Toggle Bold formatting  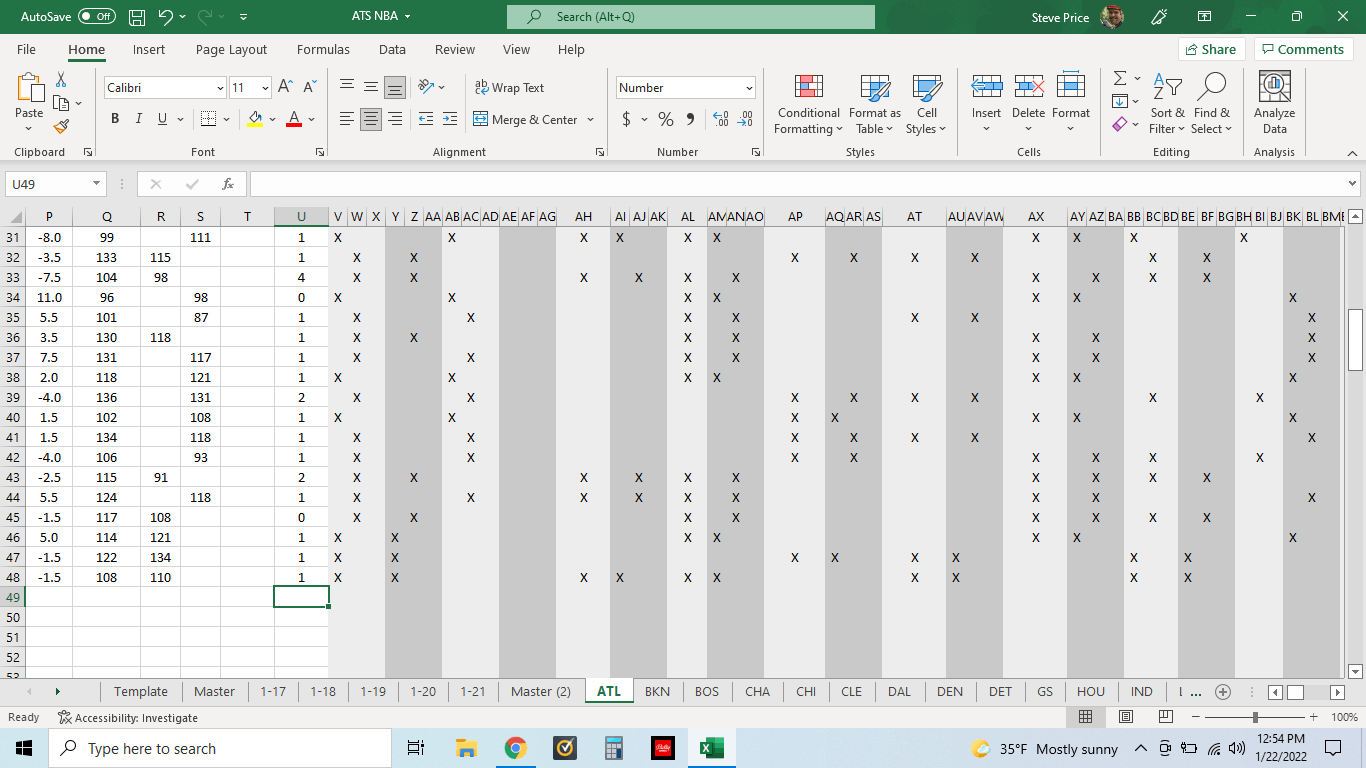115,119
